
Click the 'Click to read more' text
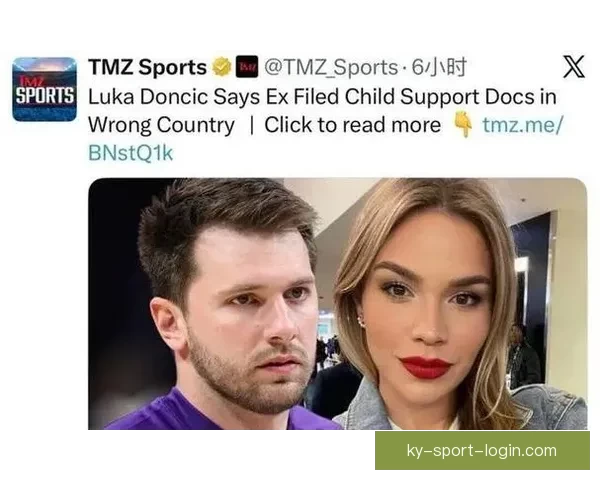(352, 125)
